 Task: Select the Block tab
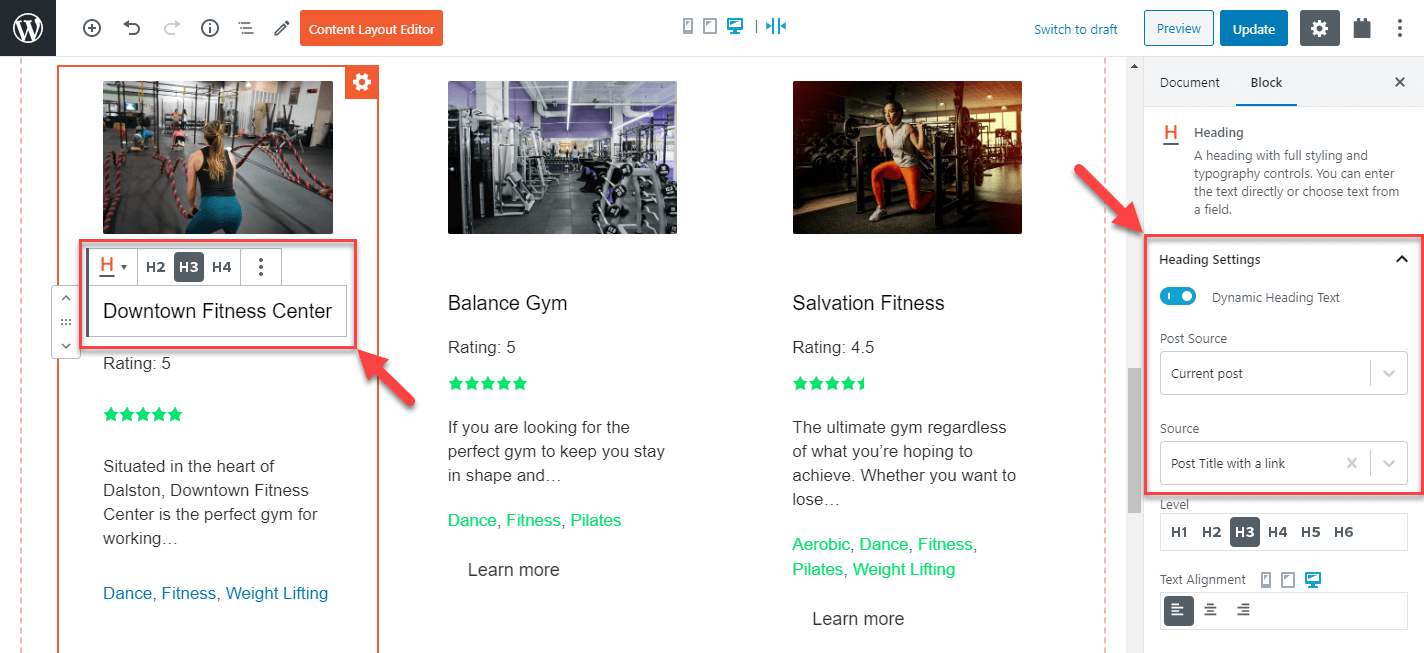(x=1266, y=83)
